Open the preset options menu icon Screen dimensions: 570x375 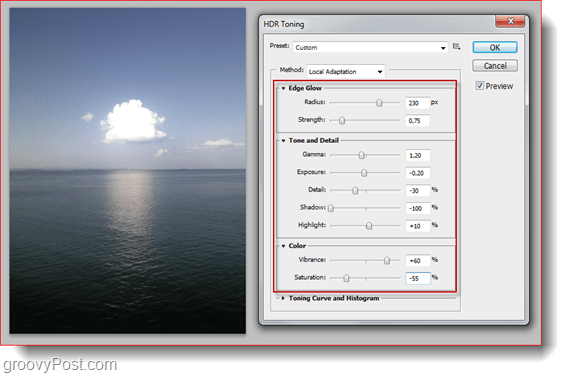[456, 47]
